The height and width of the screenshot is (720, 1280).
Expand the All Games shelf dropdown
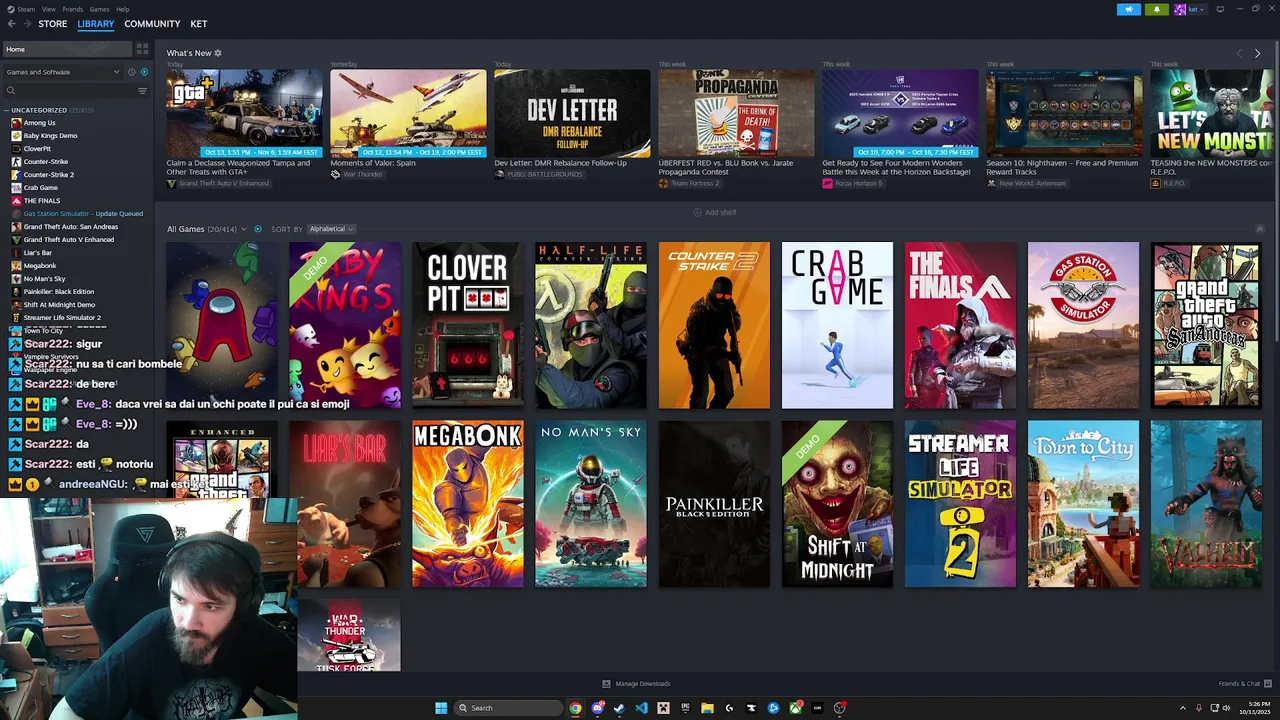245,229
